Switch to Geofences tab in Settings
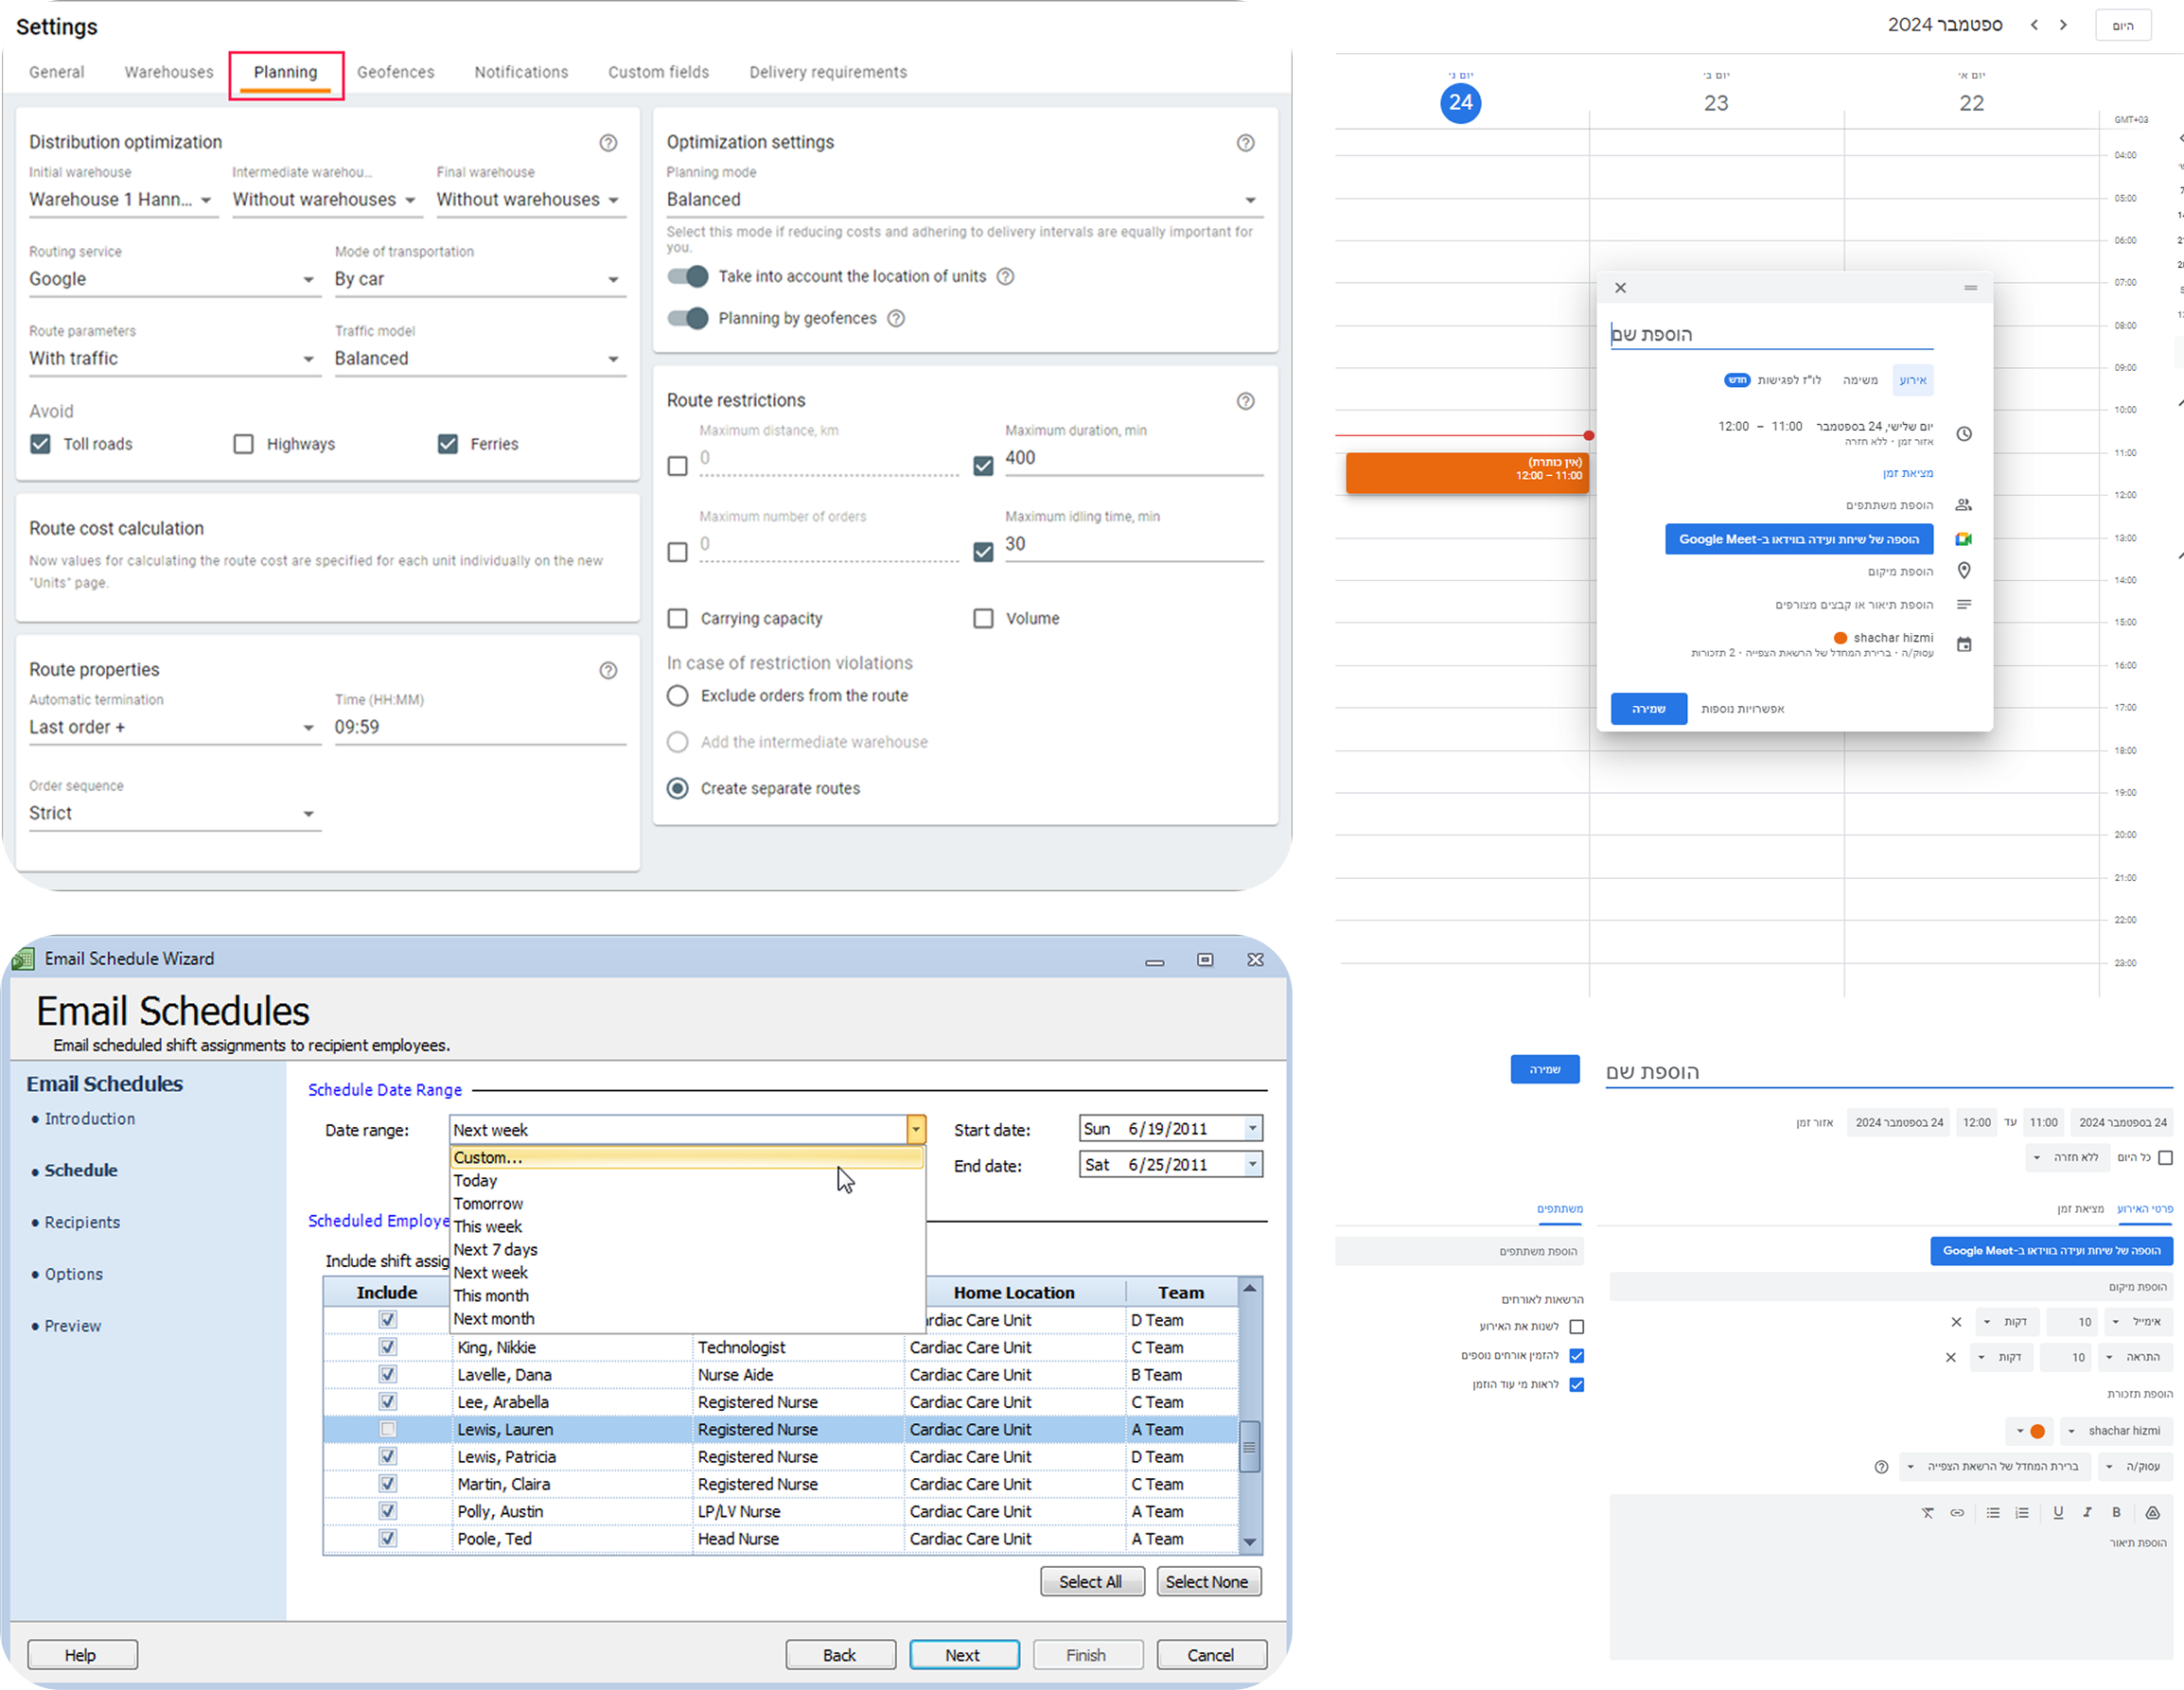This screenshot has height=1690, width=2184. pyautogui.click(x=396, y=72)
